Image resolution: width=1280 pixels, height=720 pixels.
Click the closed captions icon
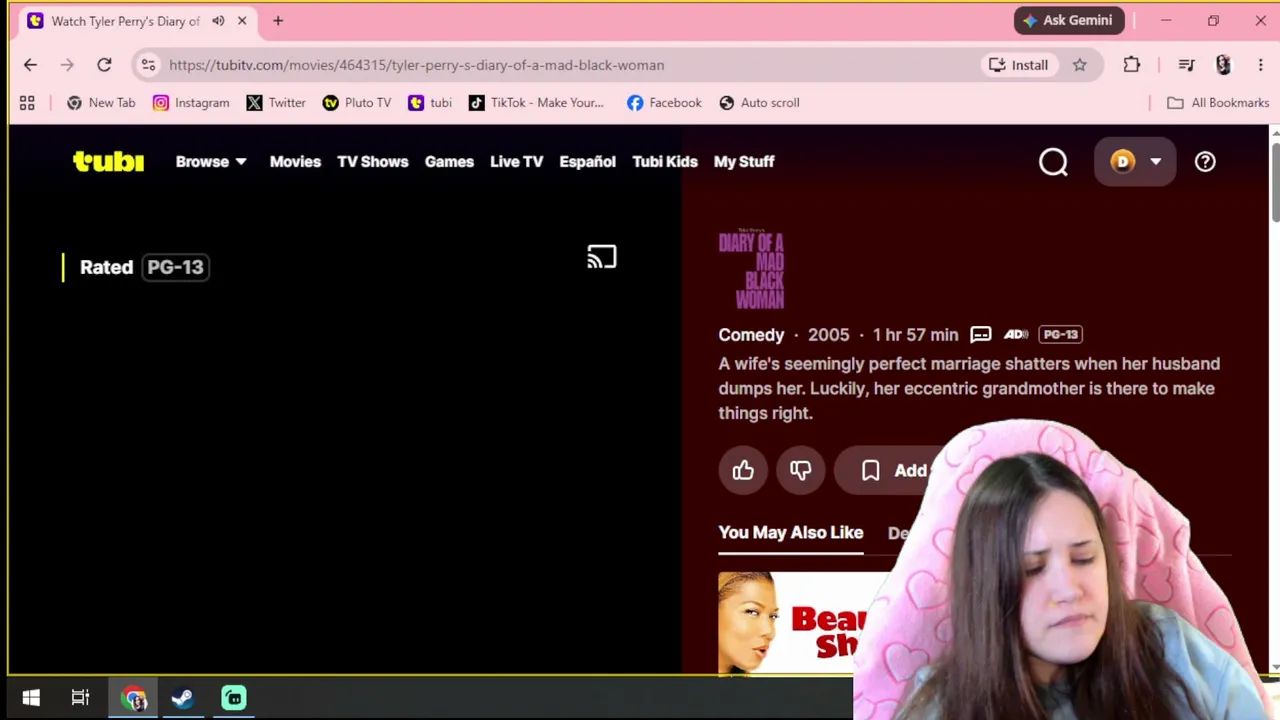point(980,334)
